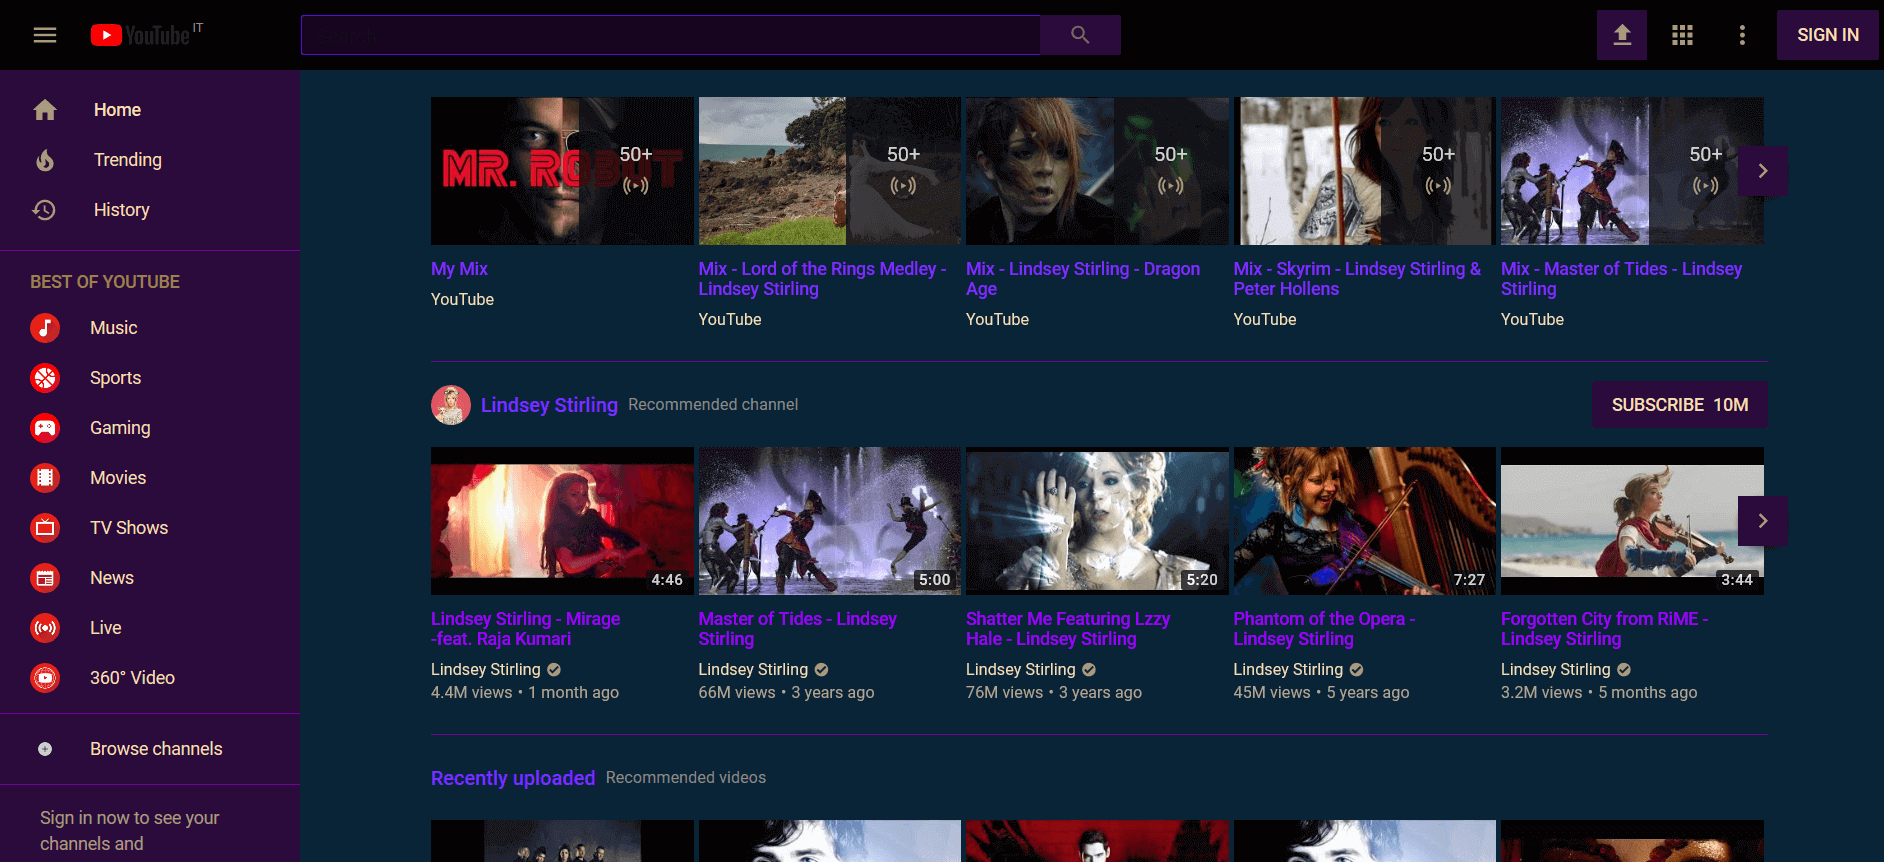Click the Home house icon
Viewport: 1884px width, 862px height.
point(45,110)
